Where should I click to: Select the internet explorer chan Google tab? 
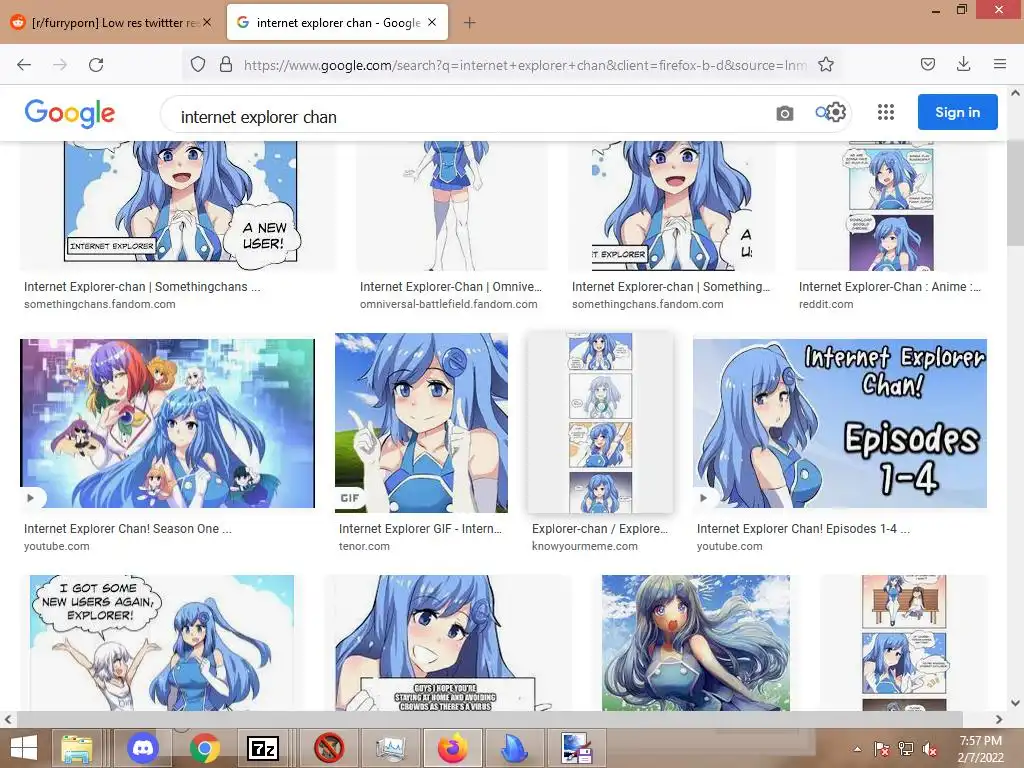click(337, 23)
